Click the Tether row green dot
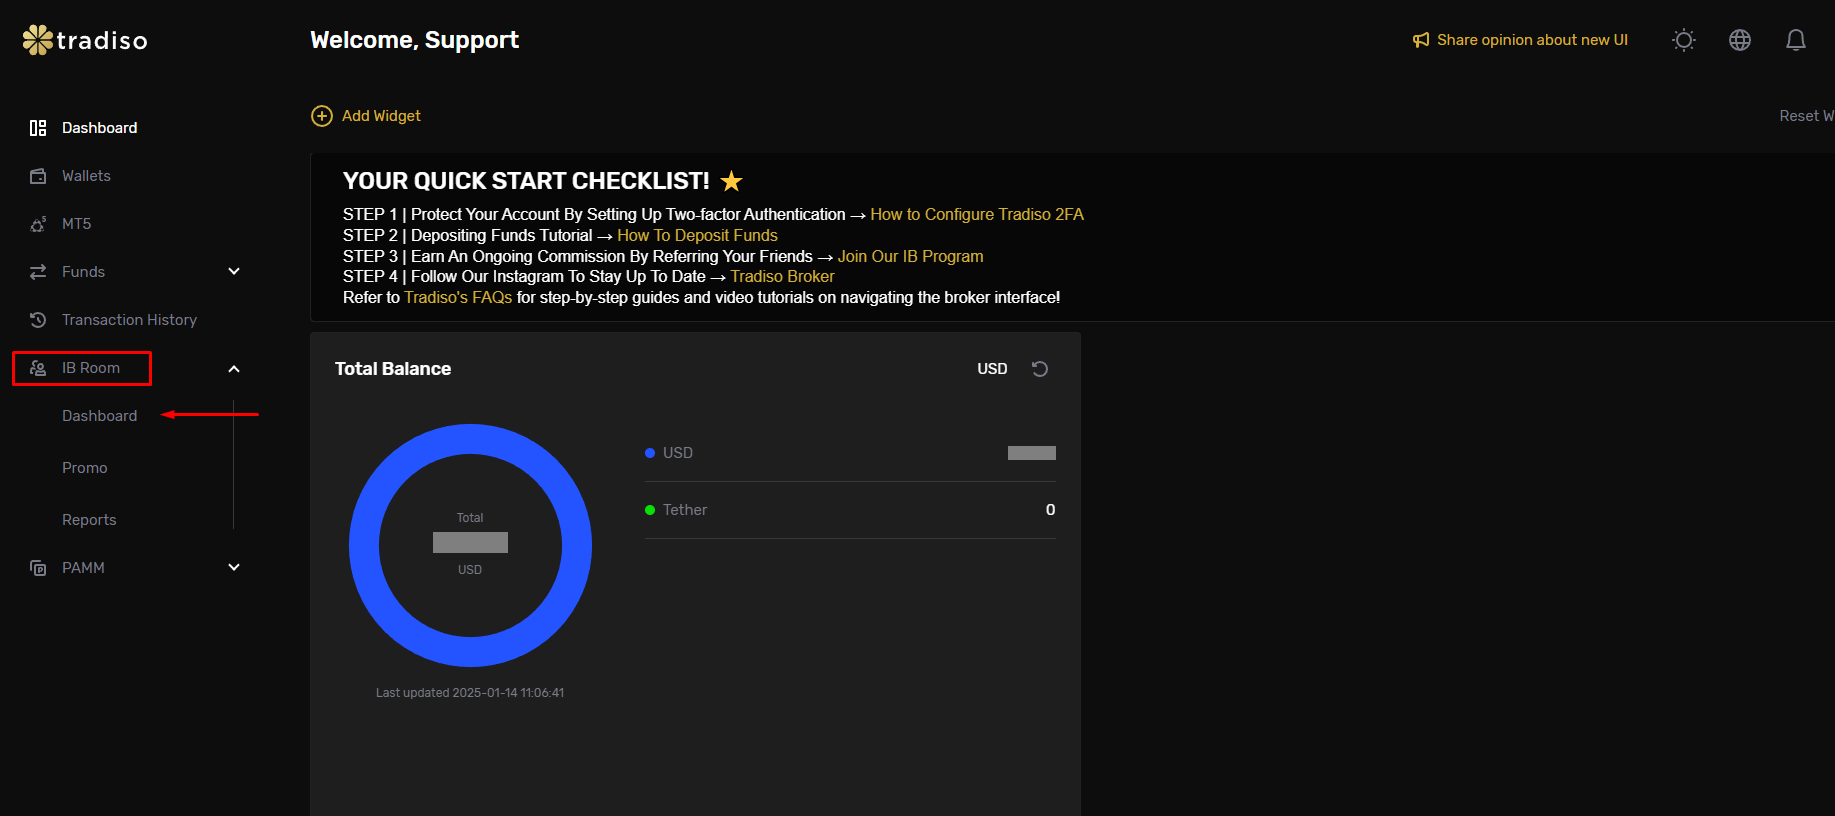1835x816 pixels. pyautogui.click(x=650, y=510)
